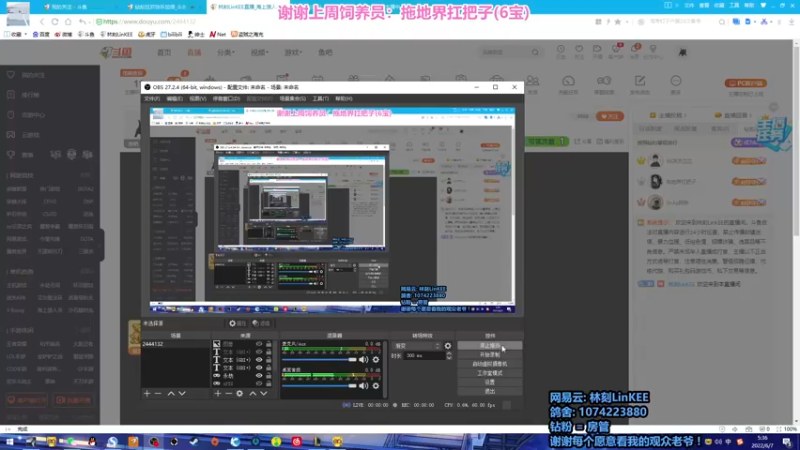Open Steam from the taskbar
This screenshot has width=800, height=450.
click(194, 441)
